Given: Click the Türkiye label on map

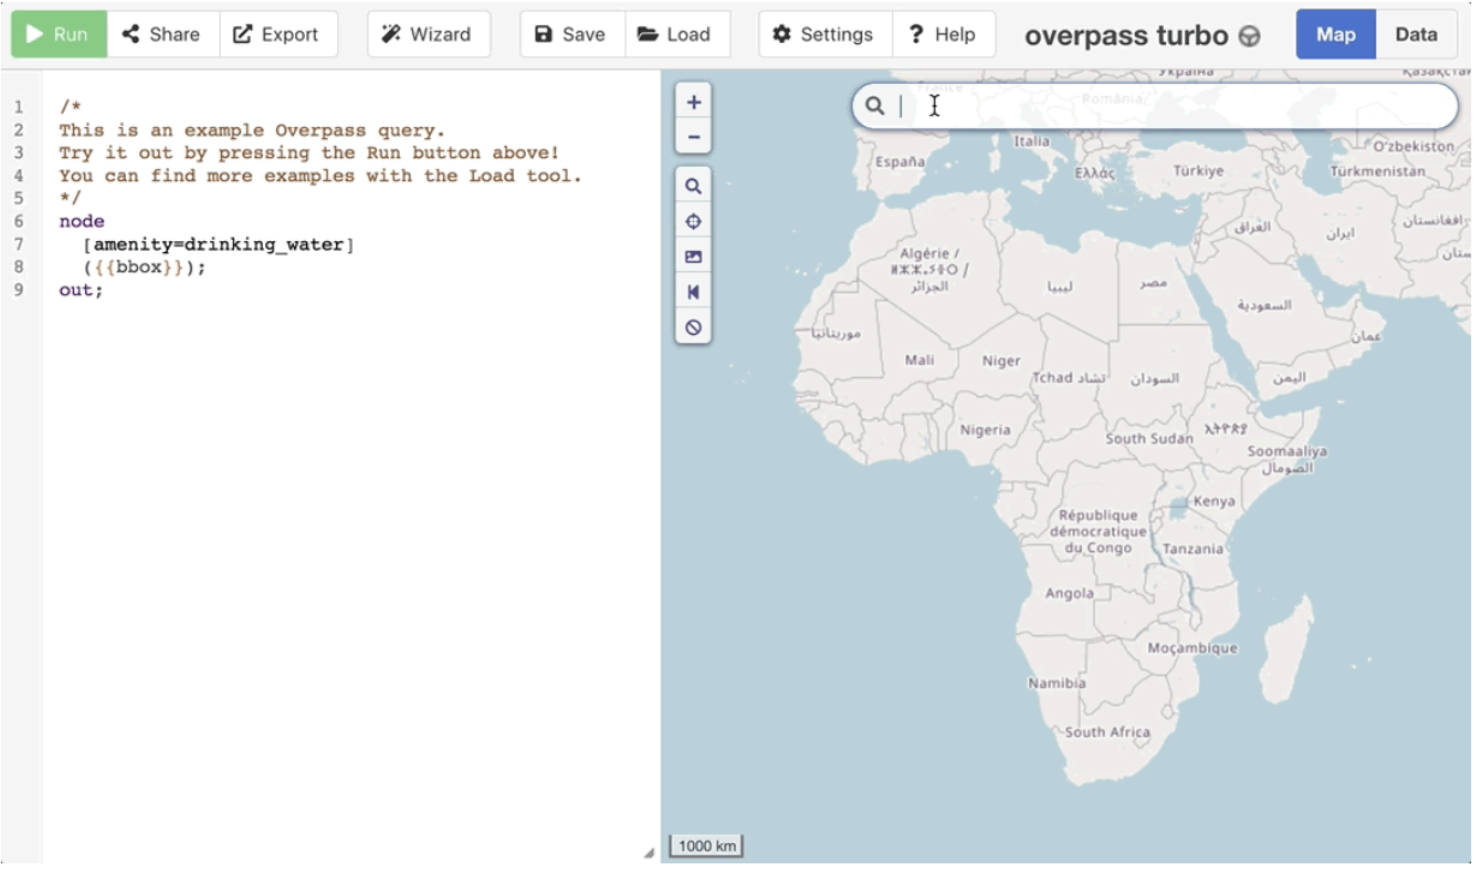Looking at the screenshot, I should pyautogui.click(x=1198, y=171).
